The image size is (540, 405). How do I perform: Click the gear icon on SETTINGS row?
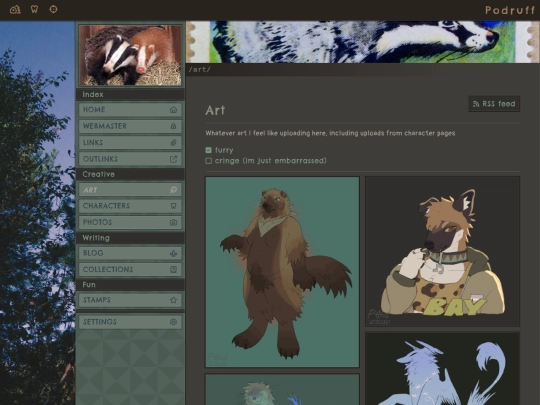tap(173, 322)
